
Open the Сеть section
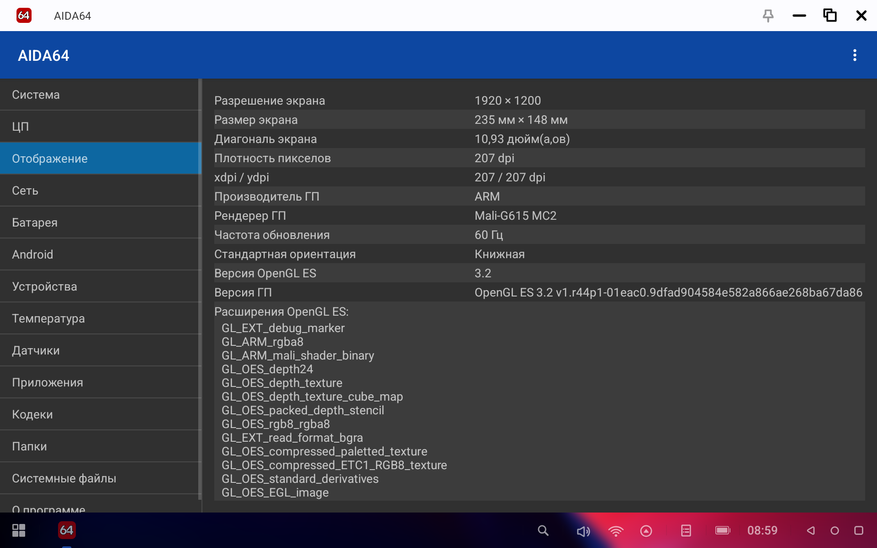coord(100,190)
